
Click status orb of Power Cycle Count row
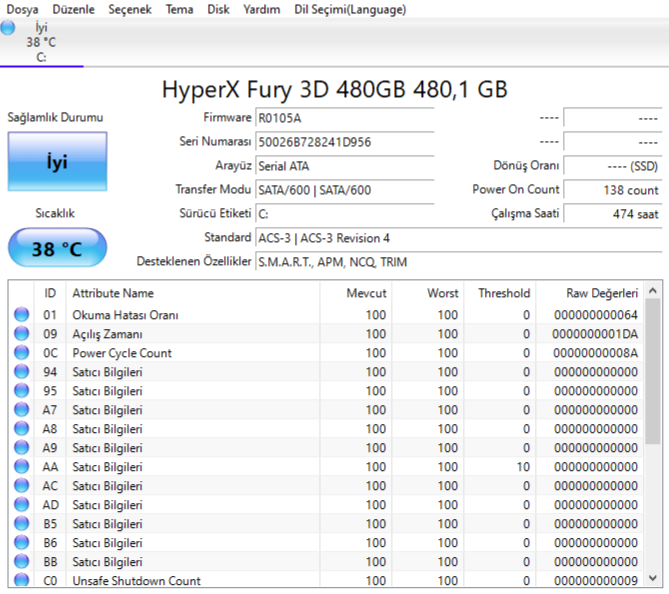coord(21,353)
